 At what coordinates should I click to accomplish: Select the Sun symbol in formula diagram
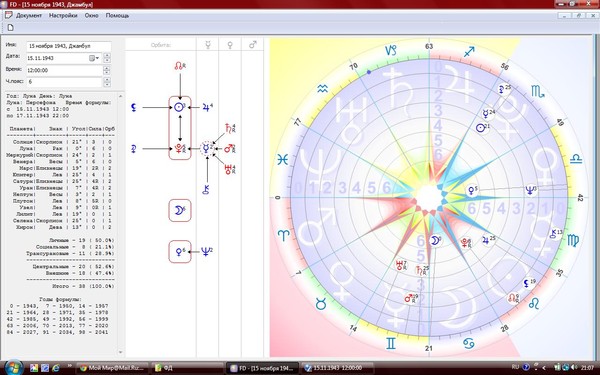[x=179, y=107]
